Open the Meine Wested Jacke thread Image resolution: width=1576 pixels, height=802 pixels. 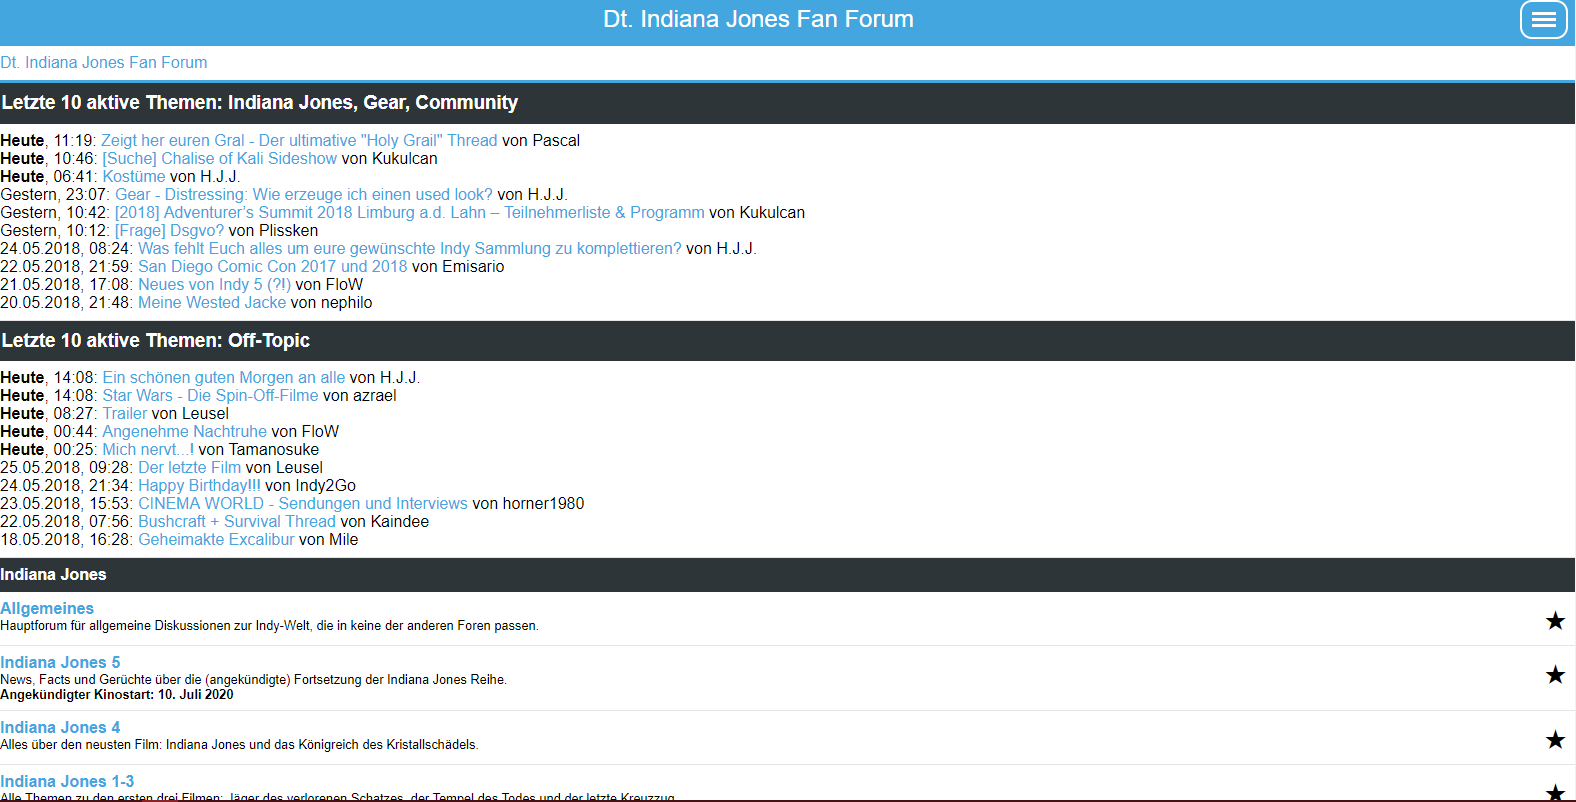(x=211, y=303)
